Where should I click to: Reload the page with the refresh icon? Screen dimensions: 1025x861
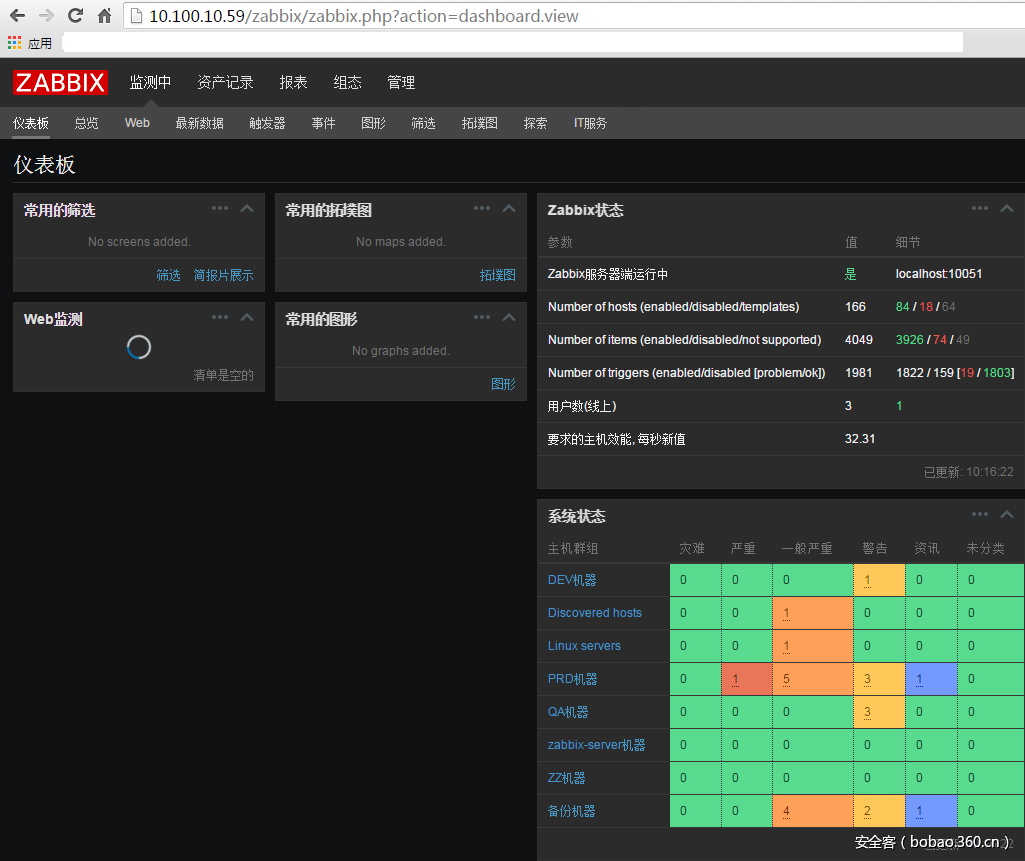click(x=75, y=16)
